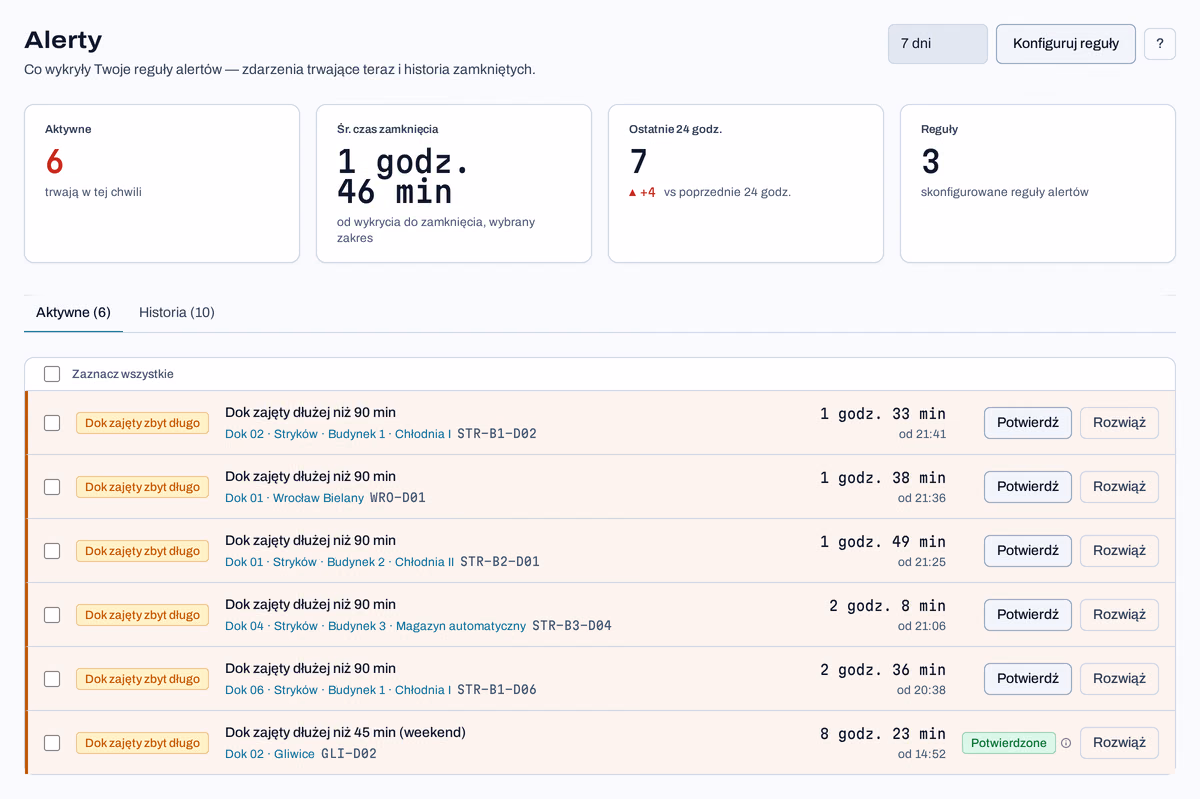Image resolution: width=1200 pixels, height=799 pixels.
Task: Click the STR-B1-D02 dock code
Action: pos(497,434)
